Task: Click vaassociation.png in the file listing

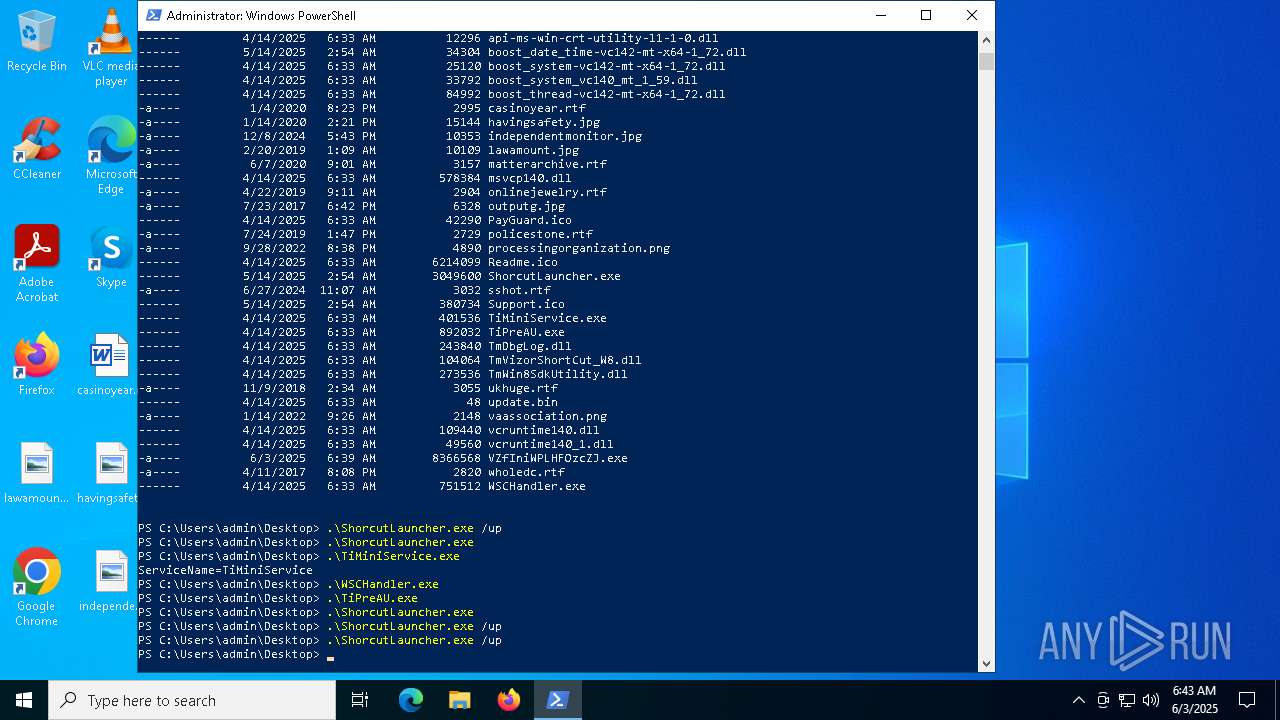Action: coord(547,416)
